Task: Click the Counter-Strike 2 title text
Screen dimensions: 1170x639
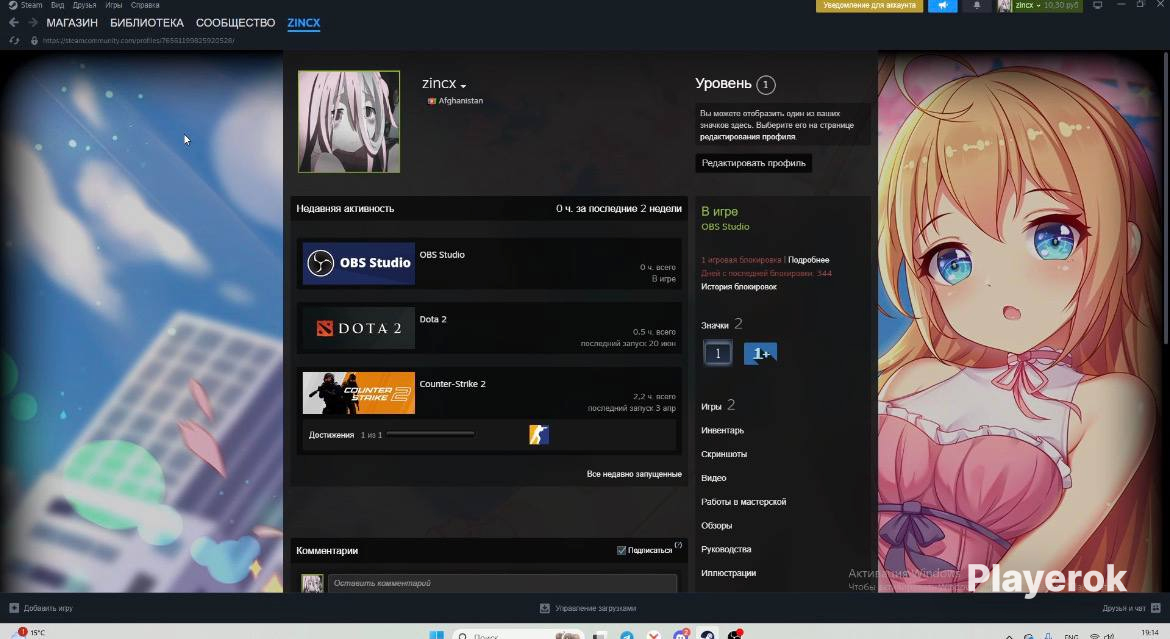Action: pos(452,384)
